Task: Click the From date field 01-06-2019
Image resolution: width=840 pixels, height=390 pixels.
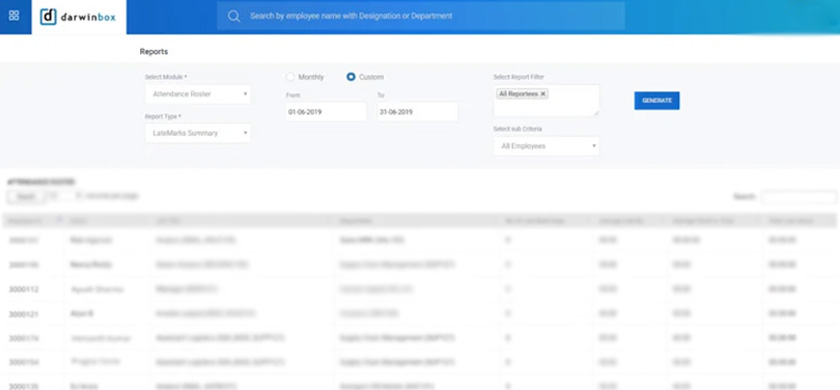Action: pos(326,112)
